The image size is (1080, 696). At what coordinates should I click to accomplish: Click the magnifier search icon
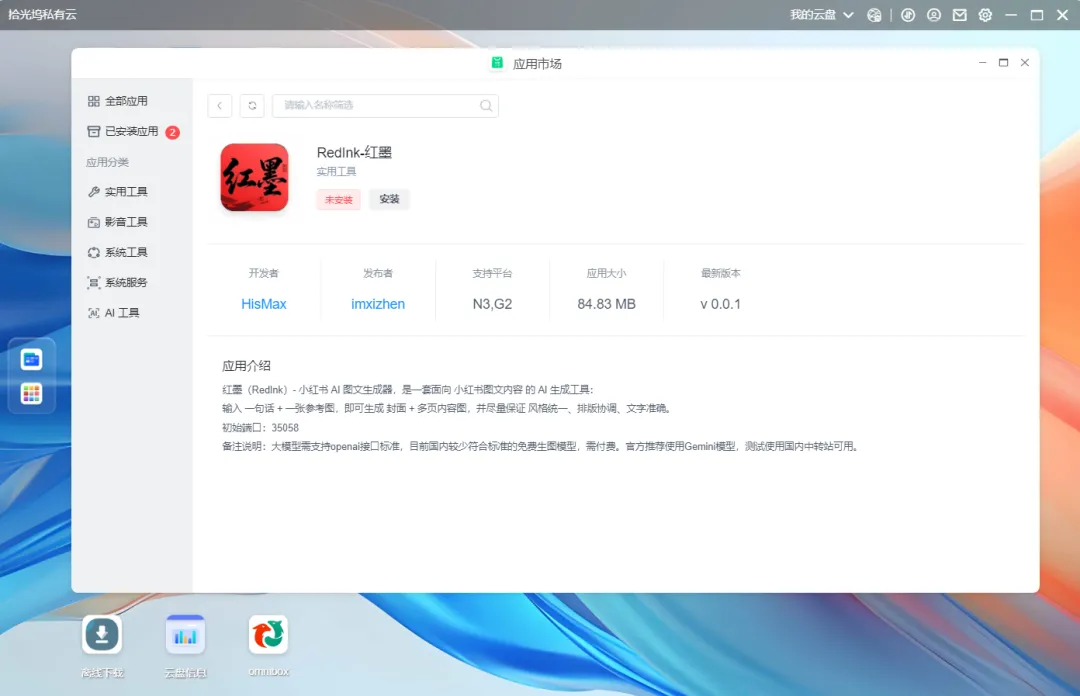pyautogui.click(x=486, y=105)
